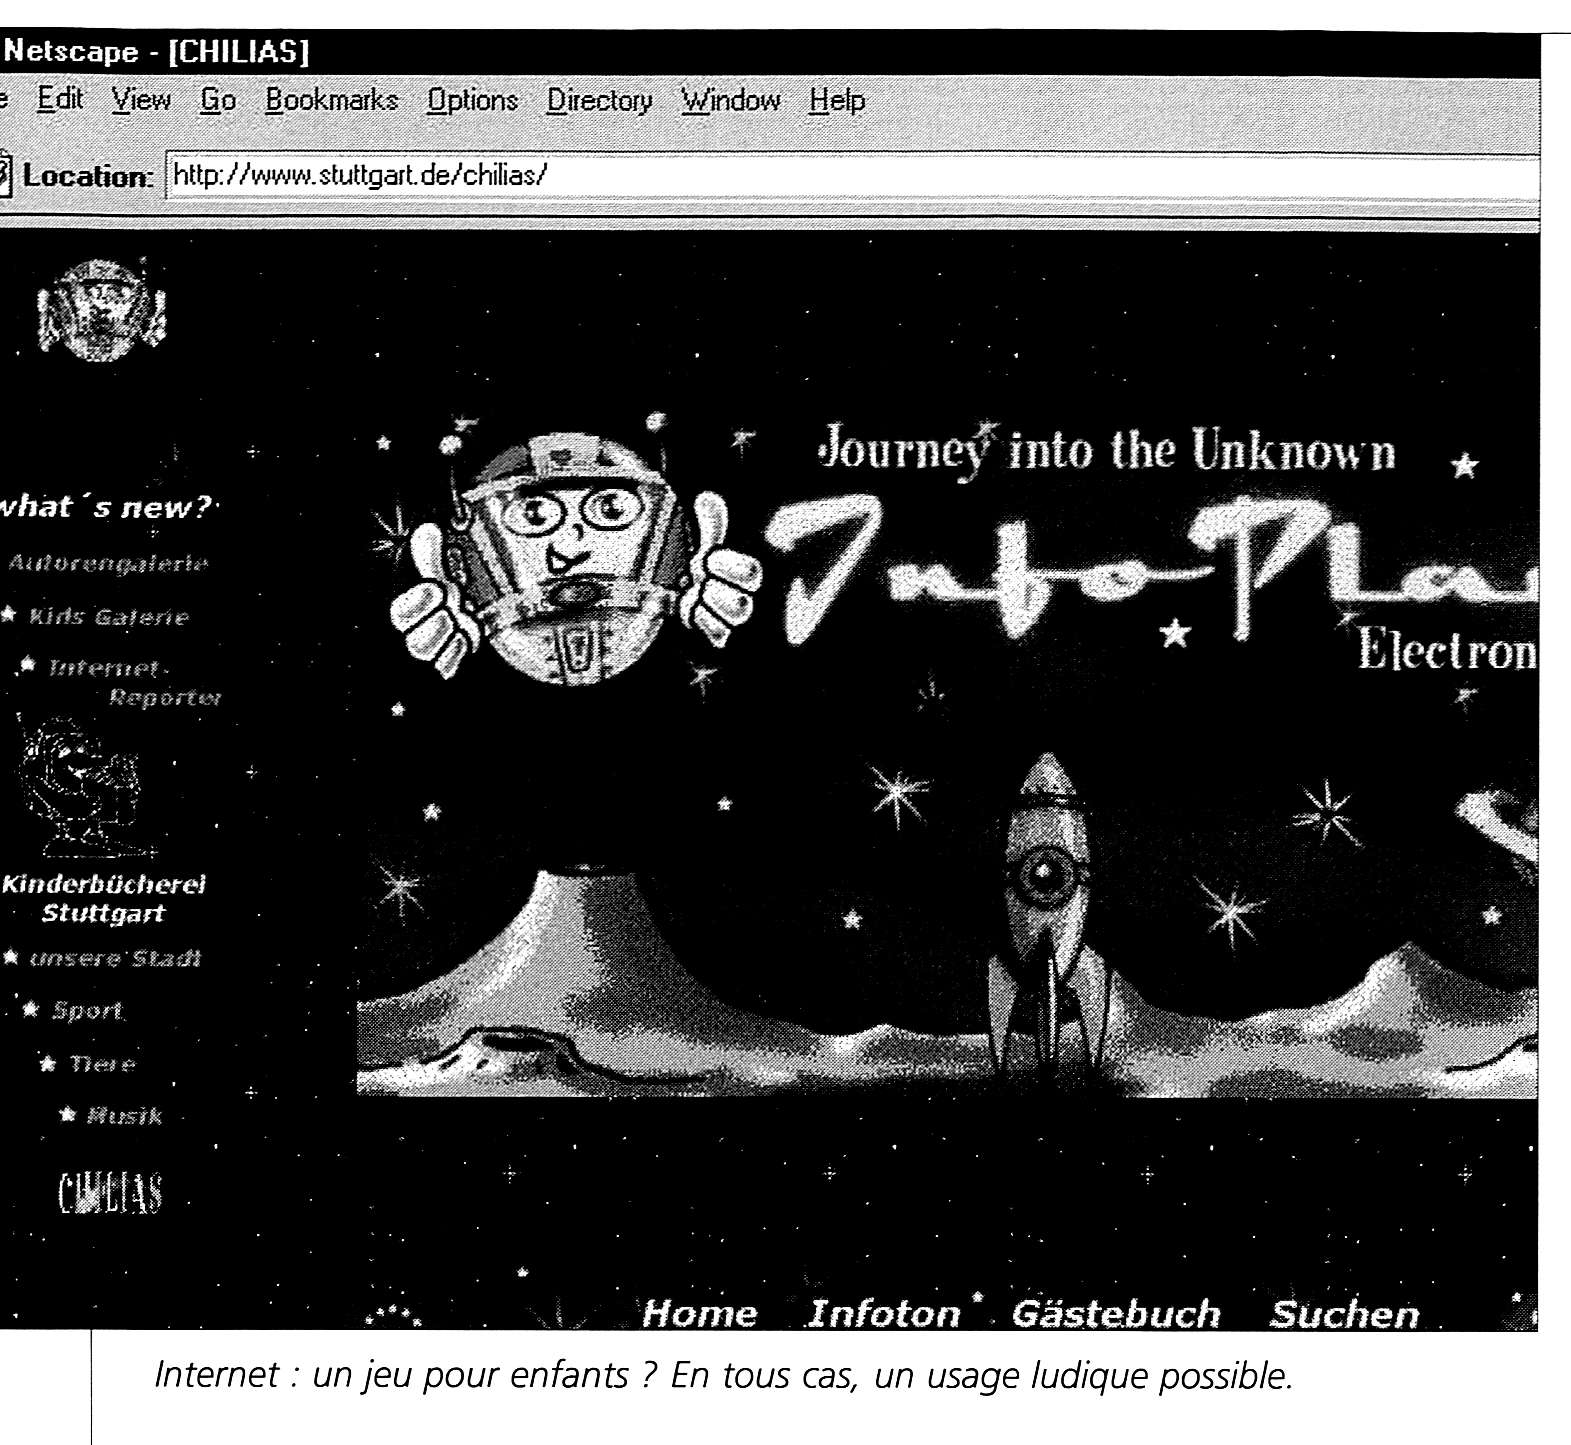Click the CHILIAS logo in sidebar

[110, 1193]
